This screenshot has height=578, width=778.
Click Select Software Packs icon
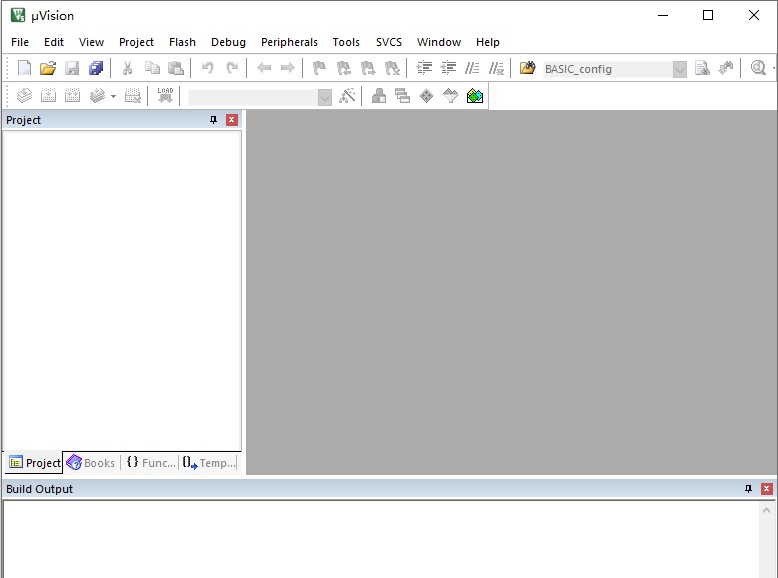tap(451, 95)
